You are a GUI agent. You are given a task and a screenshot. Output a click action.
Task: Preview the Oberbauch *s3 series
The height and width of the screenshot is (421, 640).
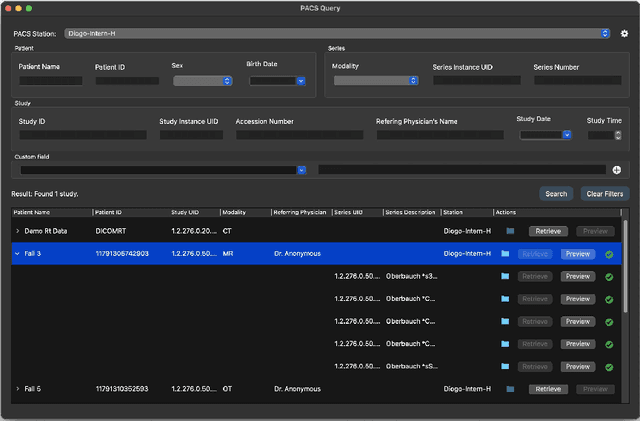point(578,276)
